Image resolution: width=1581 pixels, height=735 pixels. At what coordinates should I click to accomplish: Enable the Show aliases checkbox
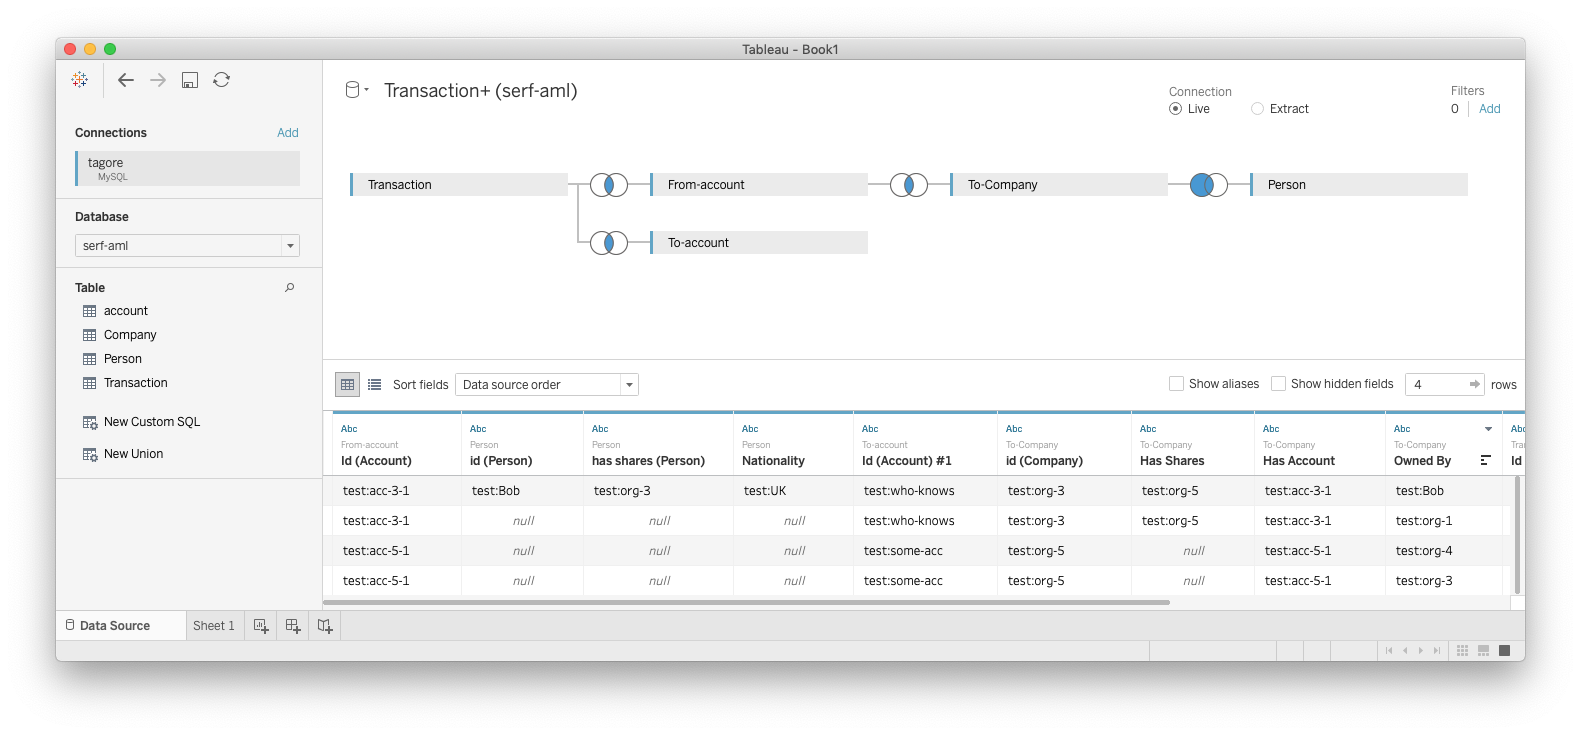click(1177, 384)
